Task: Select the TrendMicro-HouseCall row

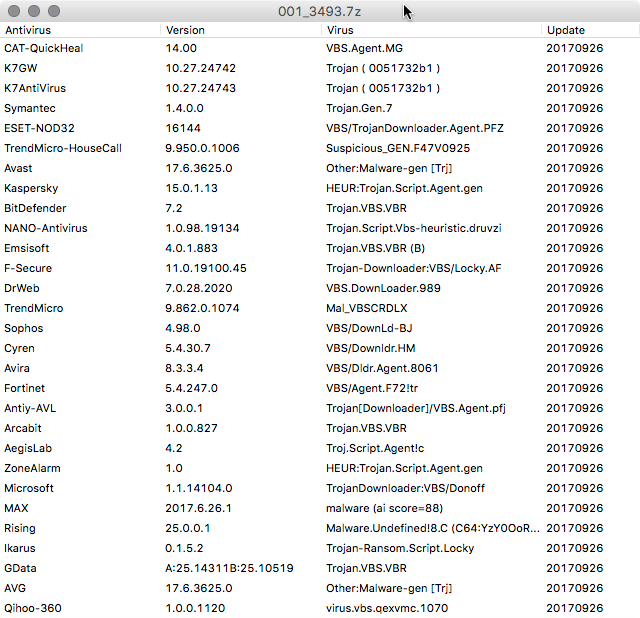Action: pyautogui.click(x=320, y=148)
